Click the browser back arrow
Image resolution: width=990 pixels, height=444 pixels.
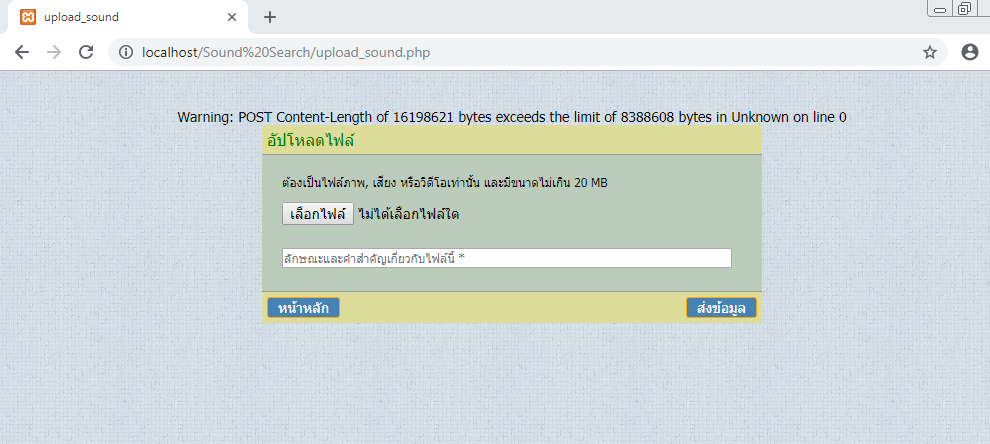click(x=22, y=52)
